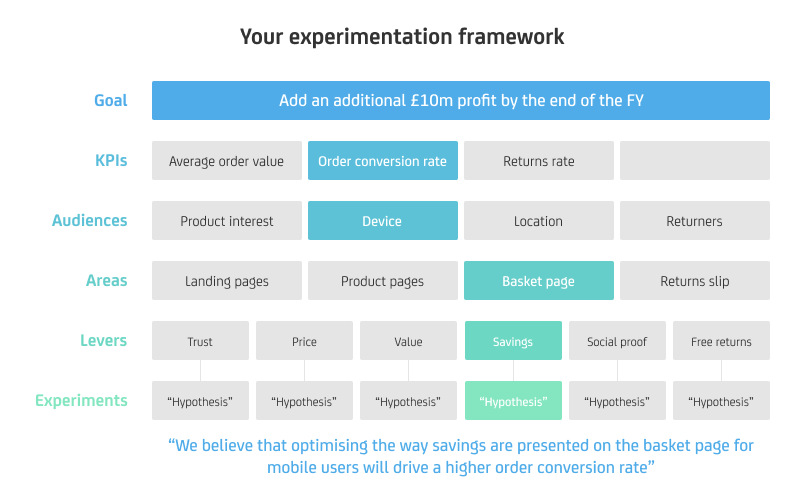This screenshot has width=805, height=503.
Task: Select the Returns rate KPI box
Action: pyautogui.click(x=539, y=161)
